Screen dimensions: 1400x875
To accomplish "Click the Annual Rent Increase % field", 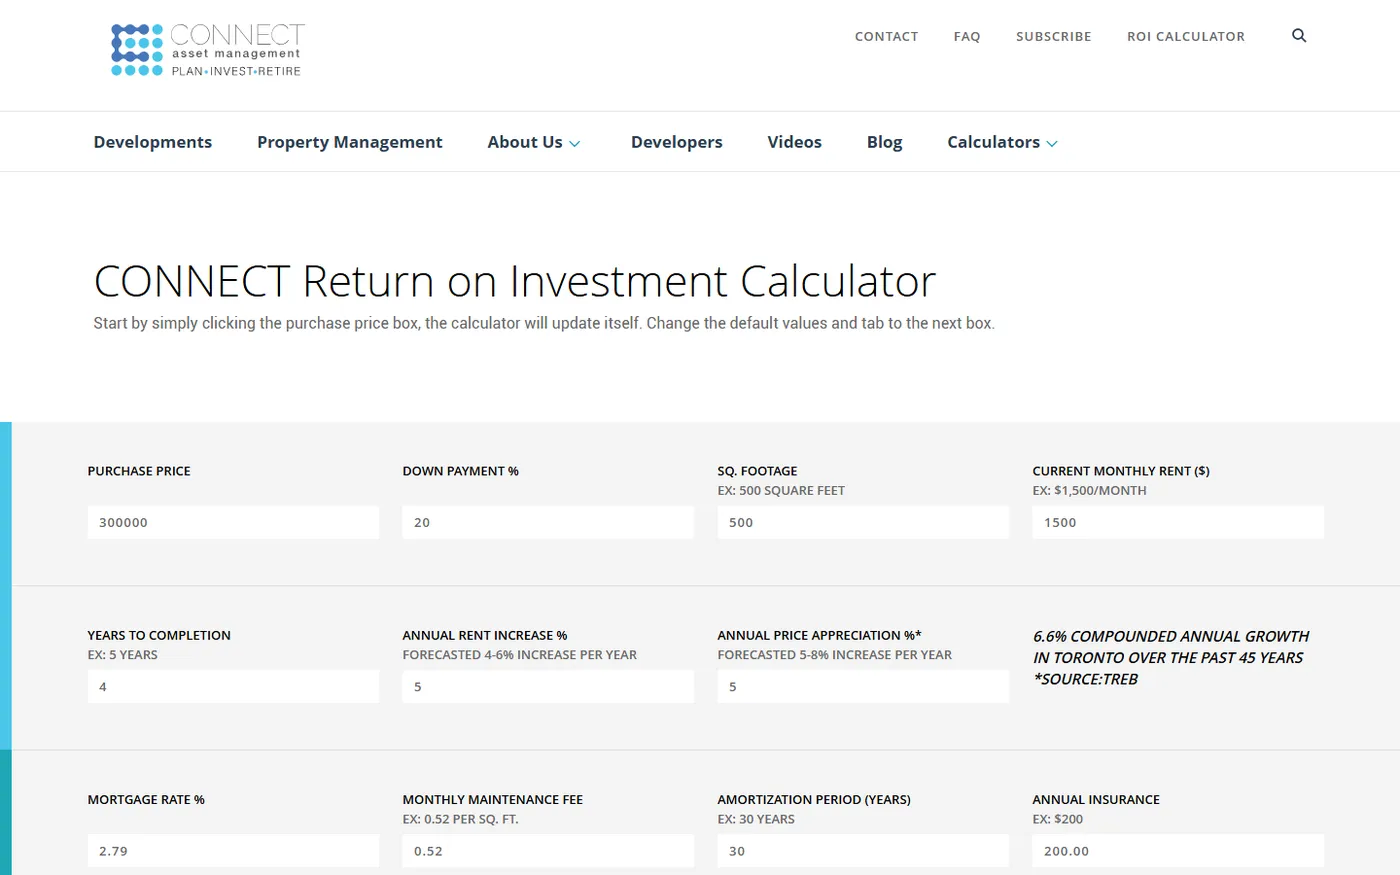I will coord(548,686).
